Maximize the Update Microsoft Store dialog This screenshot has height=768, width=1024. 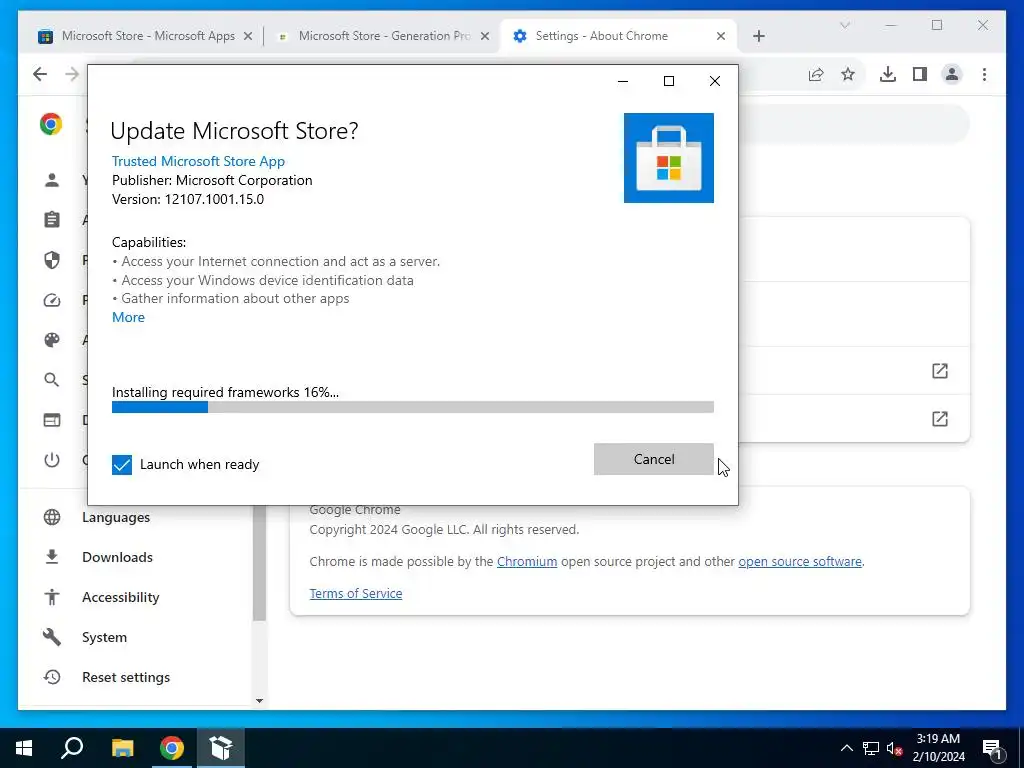click(x=669, y=81)
